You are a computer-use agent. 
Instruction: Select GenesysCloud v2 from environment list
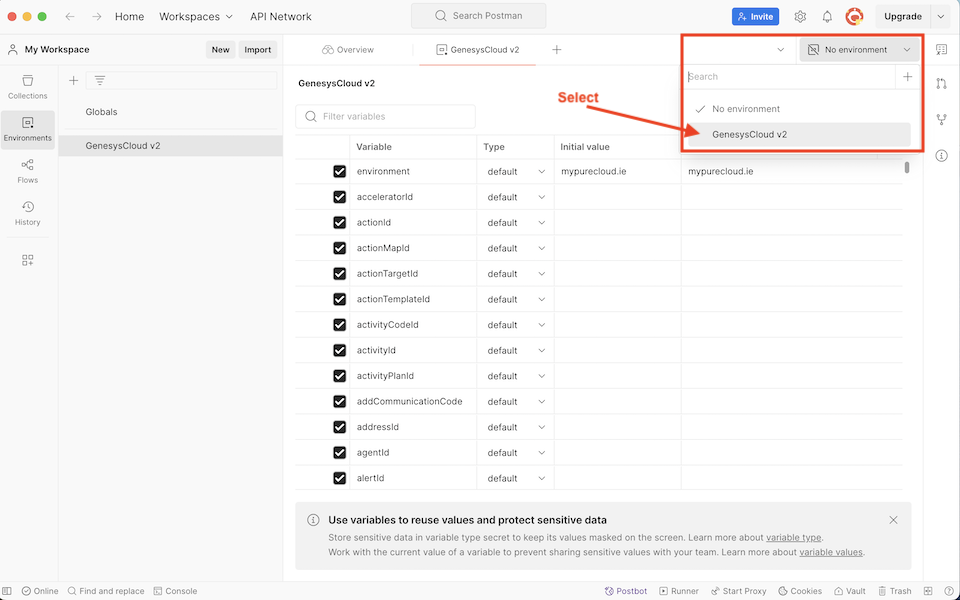750,134
